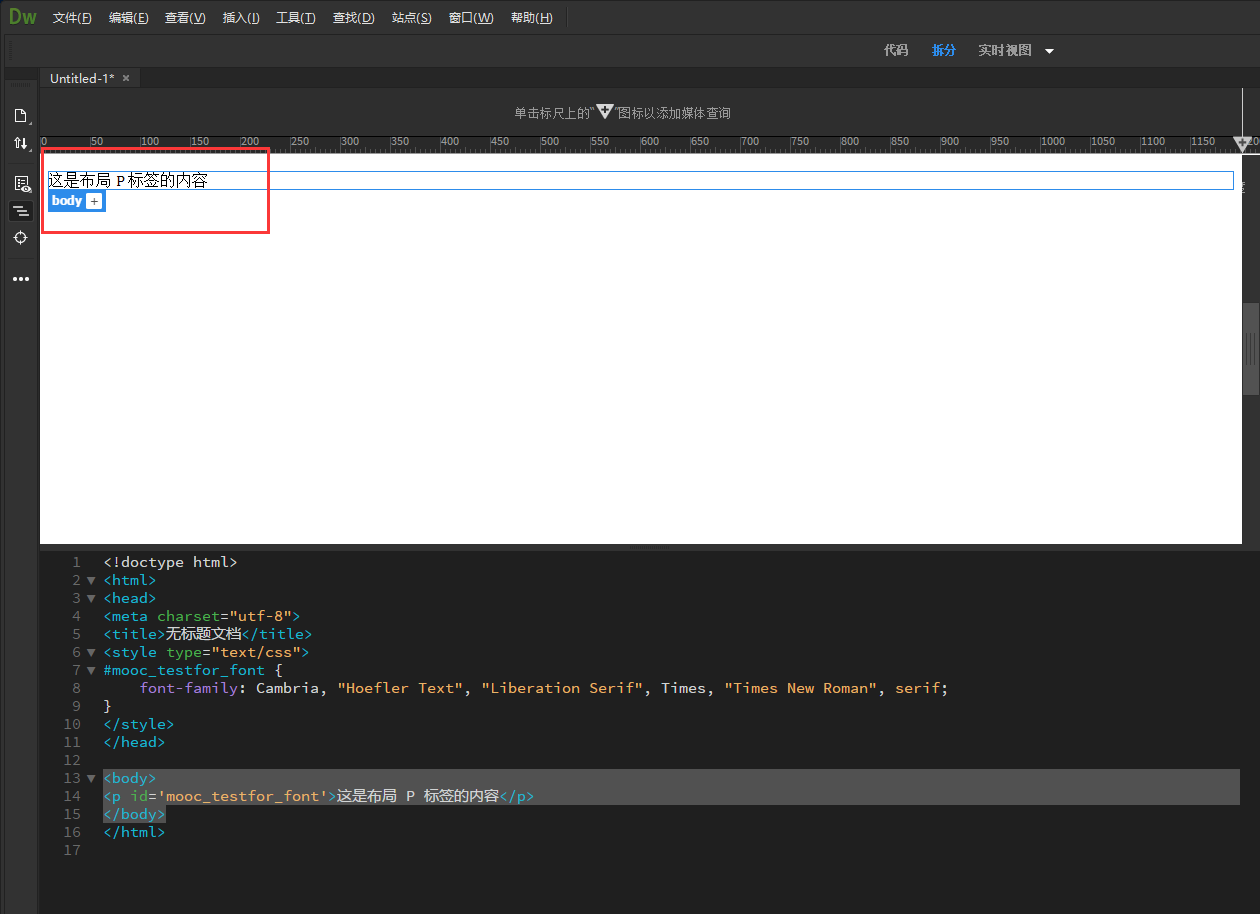Collapse the head tag on line 3
1260x914 pixels.
click(91, 598)
